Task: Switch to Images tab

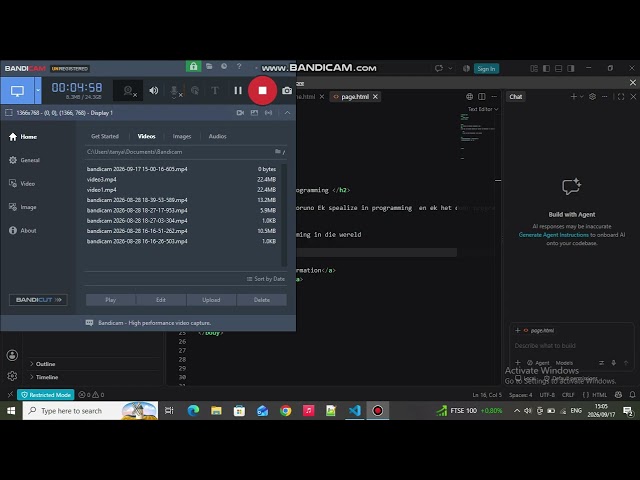Action: (x=182, y=136)
